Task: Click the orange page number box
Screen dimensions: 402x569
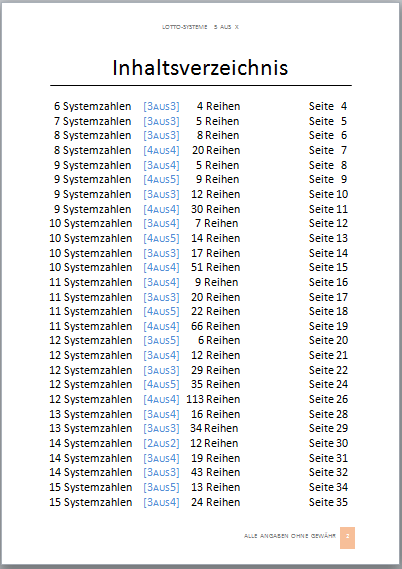Action: tap(347, 537)
